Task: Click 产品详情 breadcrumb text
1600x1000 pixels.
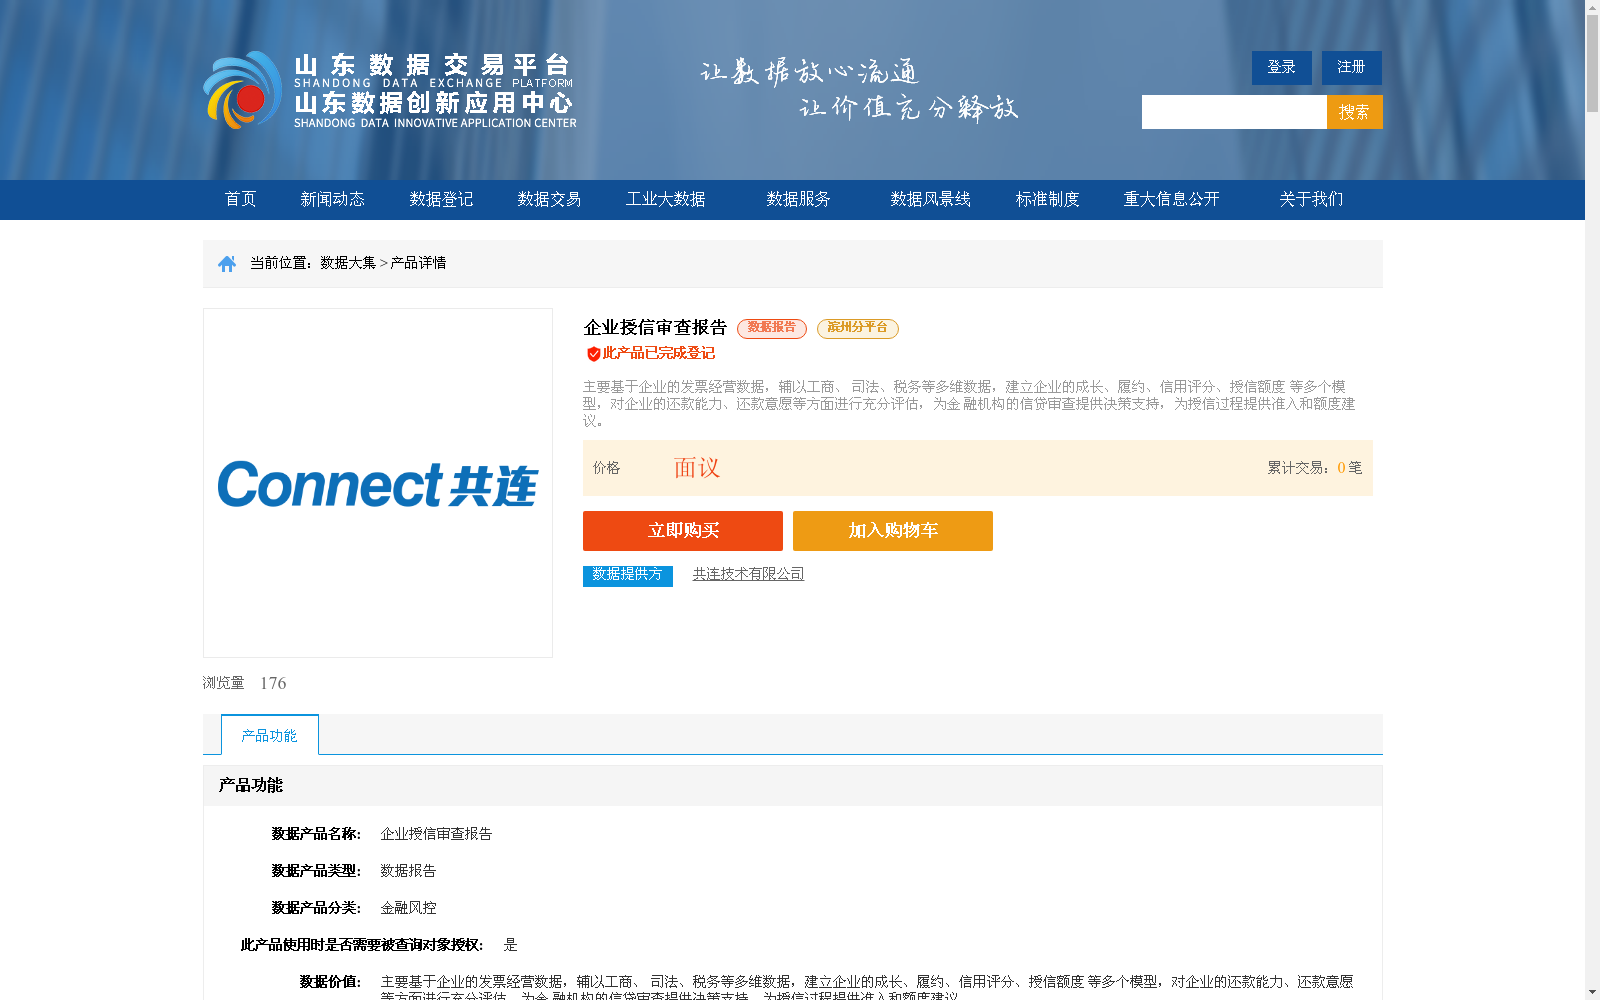Action: (418, 263)
